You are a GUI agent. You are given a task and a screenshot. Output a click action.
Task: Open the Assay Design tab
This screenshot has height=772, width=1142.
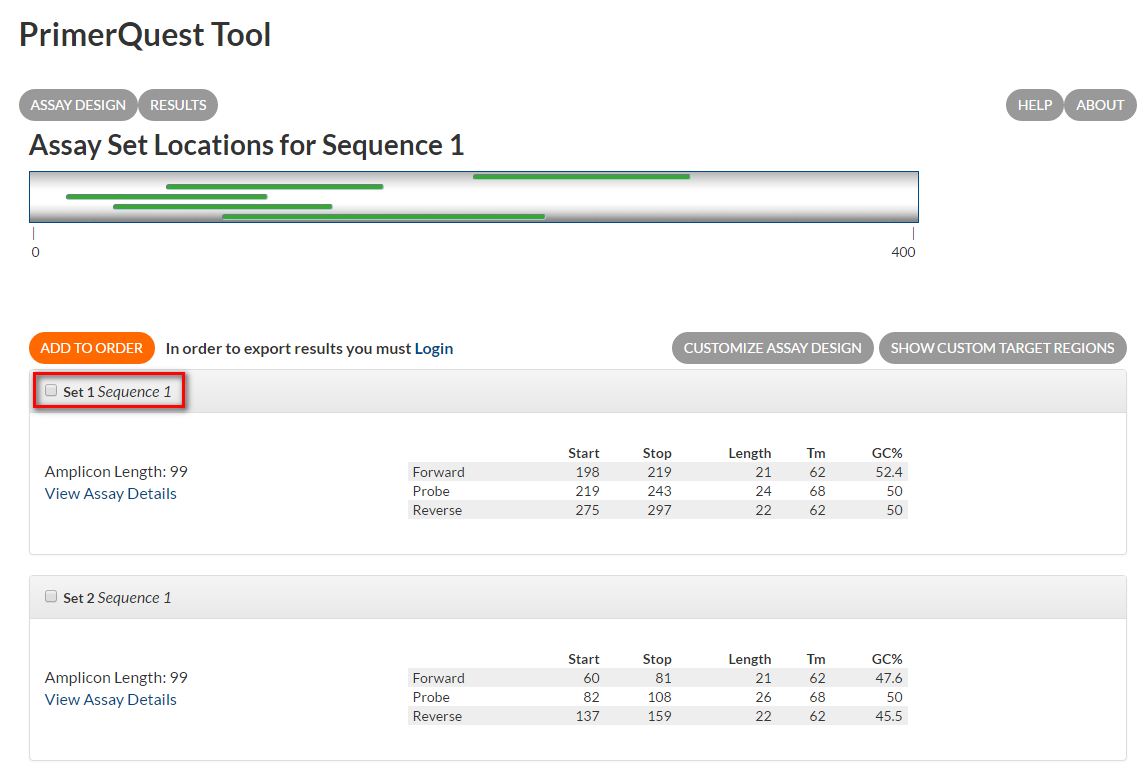78,105
